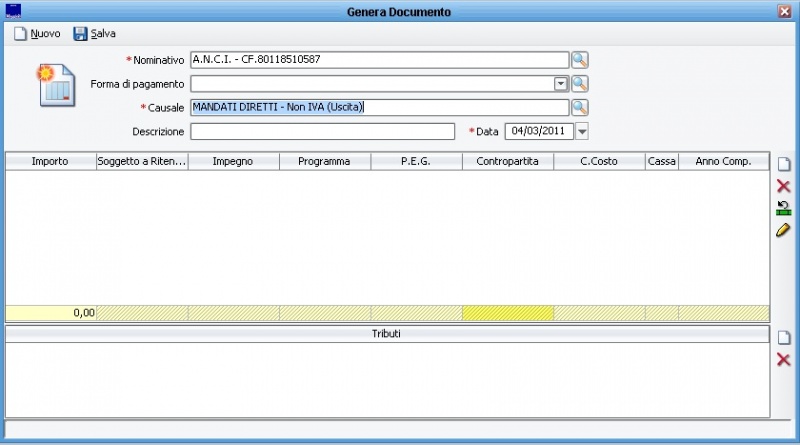Click the Salva toolbar button
Image resolution: width=800 pixels, height=445 pixels.
pyautogui.click(x=94, y=33)
